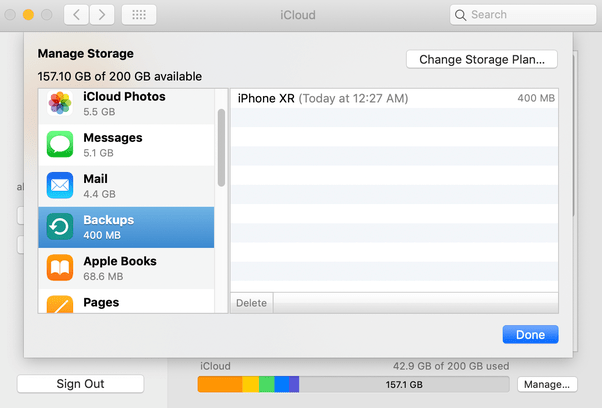Click the blue Done button
The image size is (602, 408).
tap(530, 335)
